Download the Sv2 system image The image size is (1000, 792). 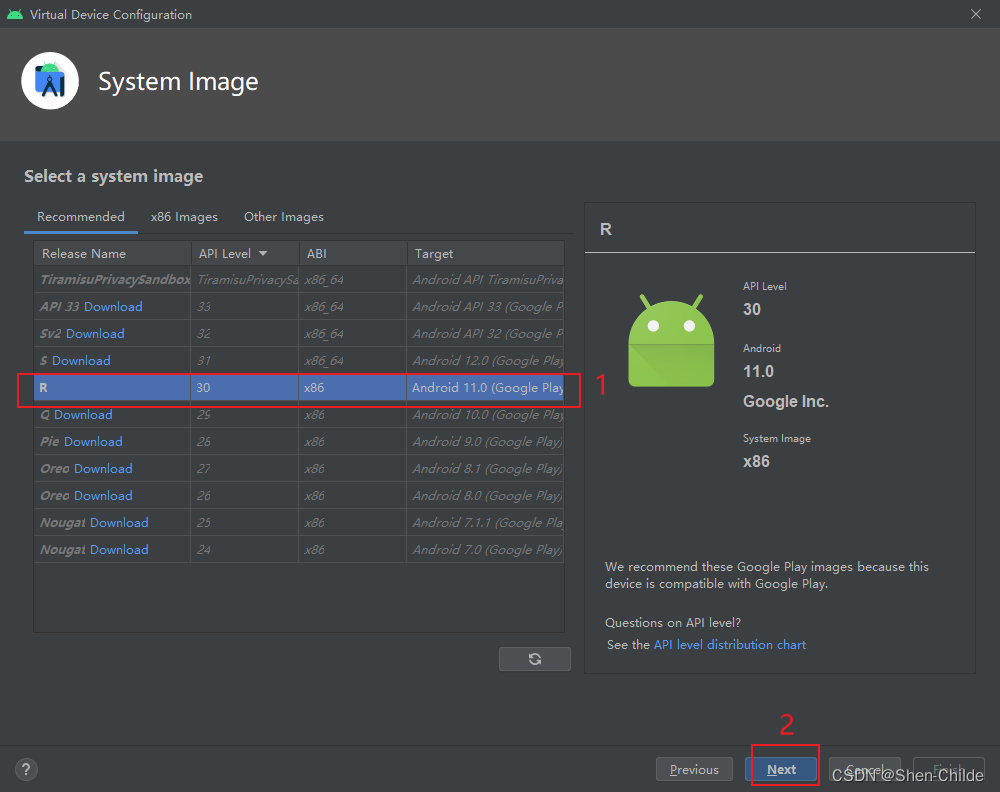pyautogui.click(x=95, y=334)
